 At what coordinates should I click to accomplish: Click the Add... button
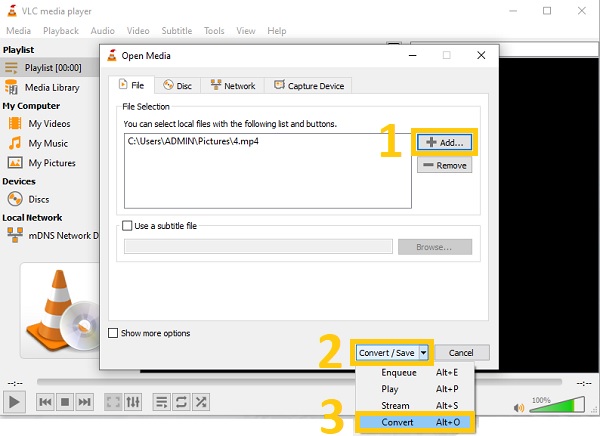444,142
